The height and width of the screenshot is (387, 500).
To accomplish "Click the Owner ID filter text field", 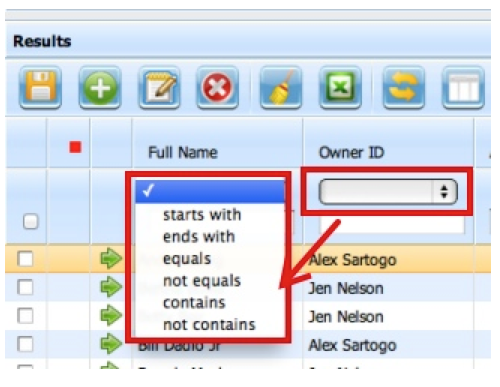I will coord(392,226).
